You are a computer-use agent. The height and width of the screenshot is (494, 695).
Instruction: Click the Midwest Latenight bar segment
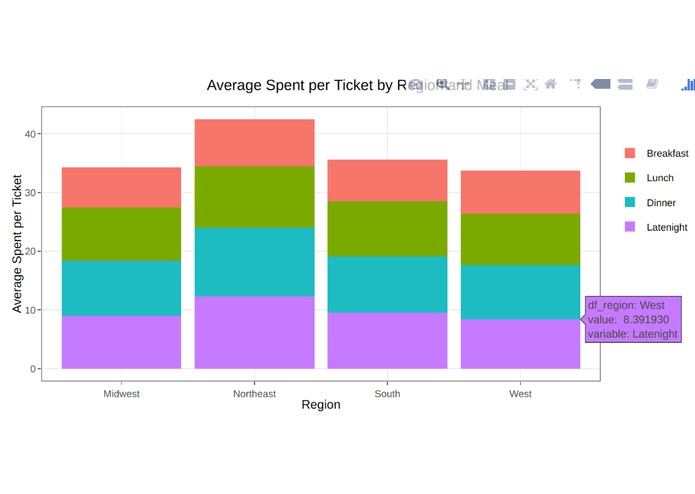121,342
